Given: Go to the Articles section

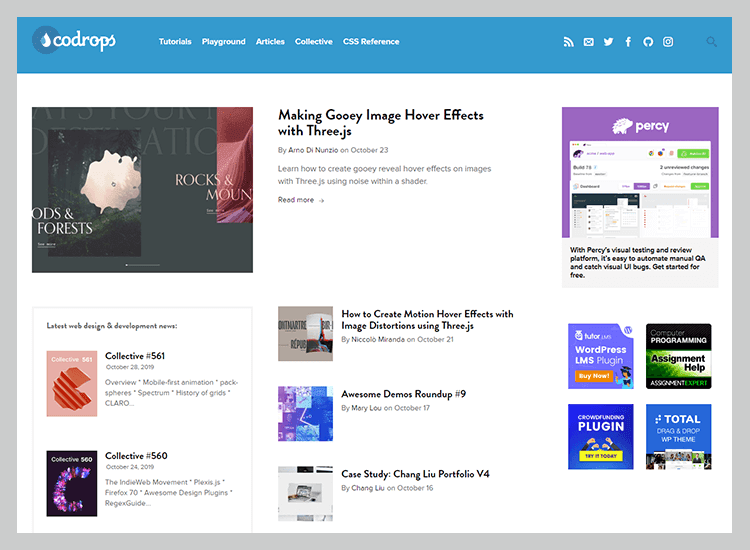Looking at the screenshot, I should (270, 42).
